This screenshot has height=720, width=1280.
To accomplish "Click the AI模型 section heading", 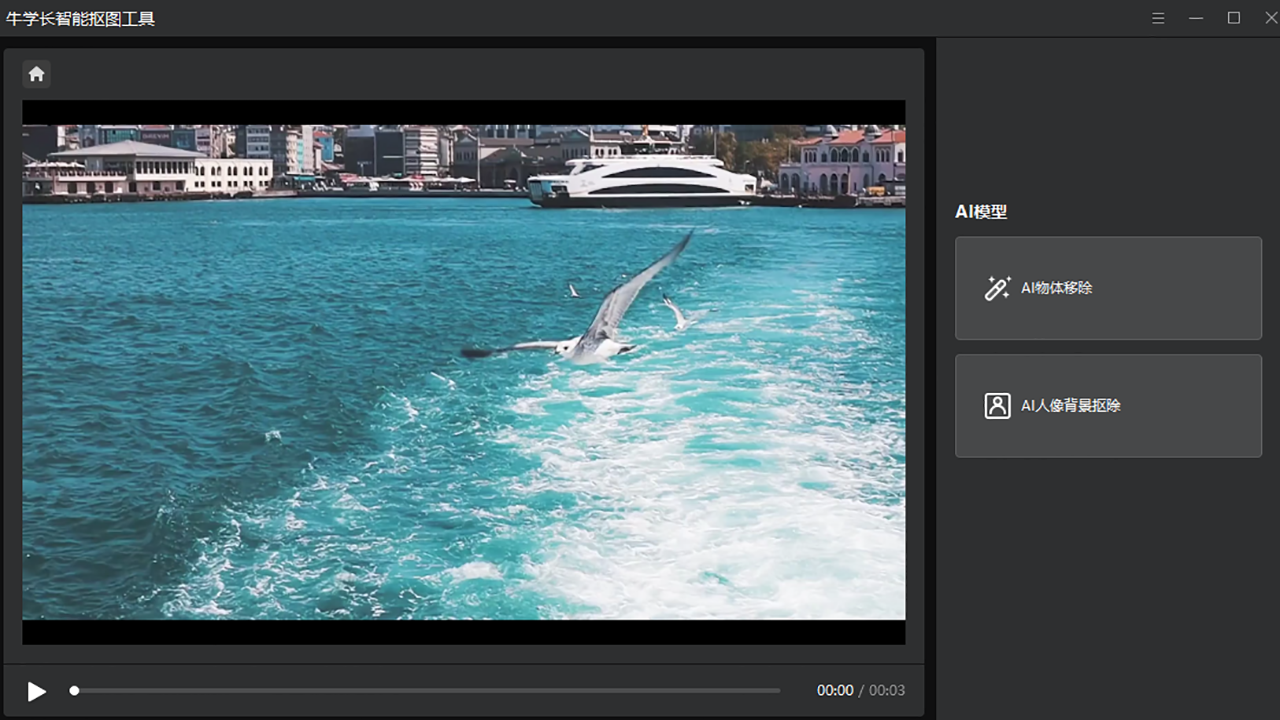I will pyautogui.click(x=981, y=212).
